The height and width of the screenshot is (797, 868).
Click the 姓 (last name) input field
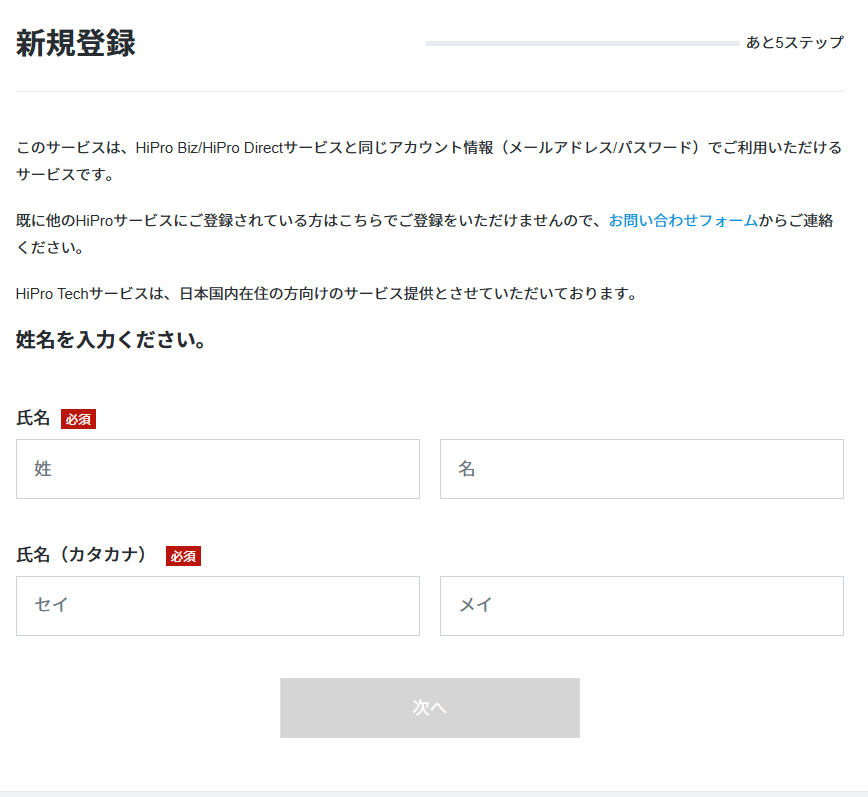click(x=218, y=469)
